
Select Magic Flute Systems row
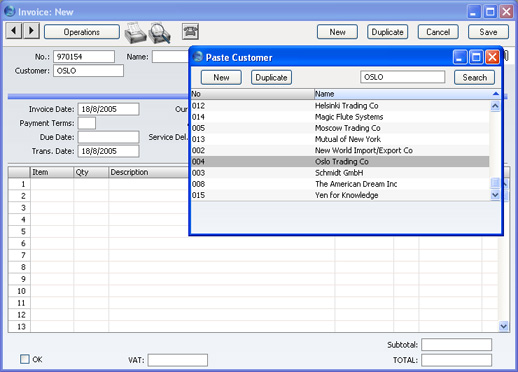(x=340, y=117)
